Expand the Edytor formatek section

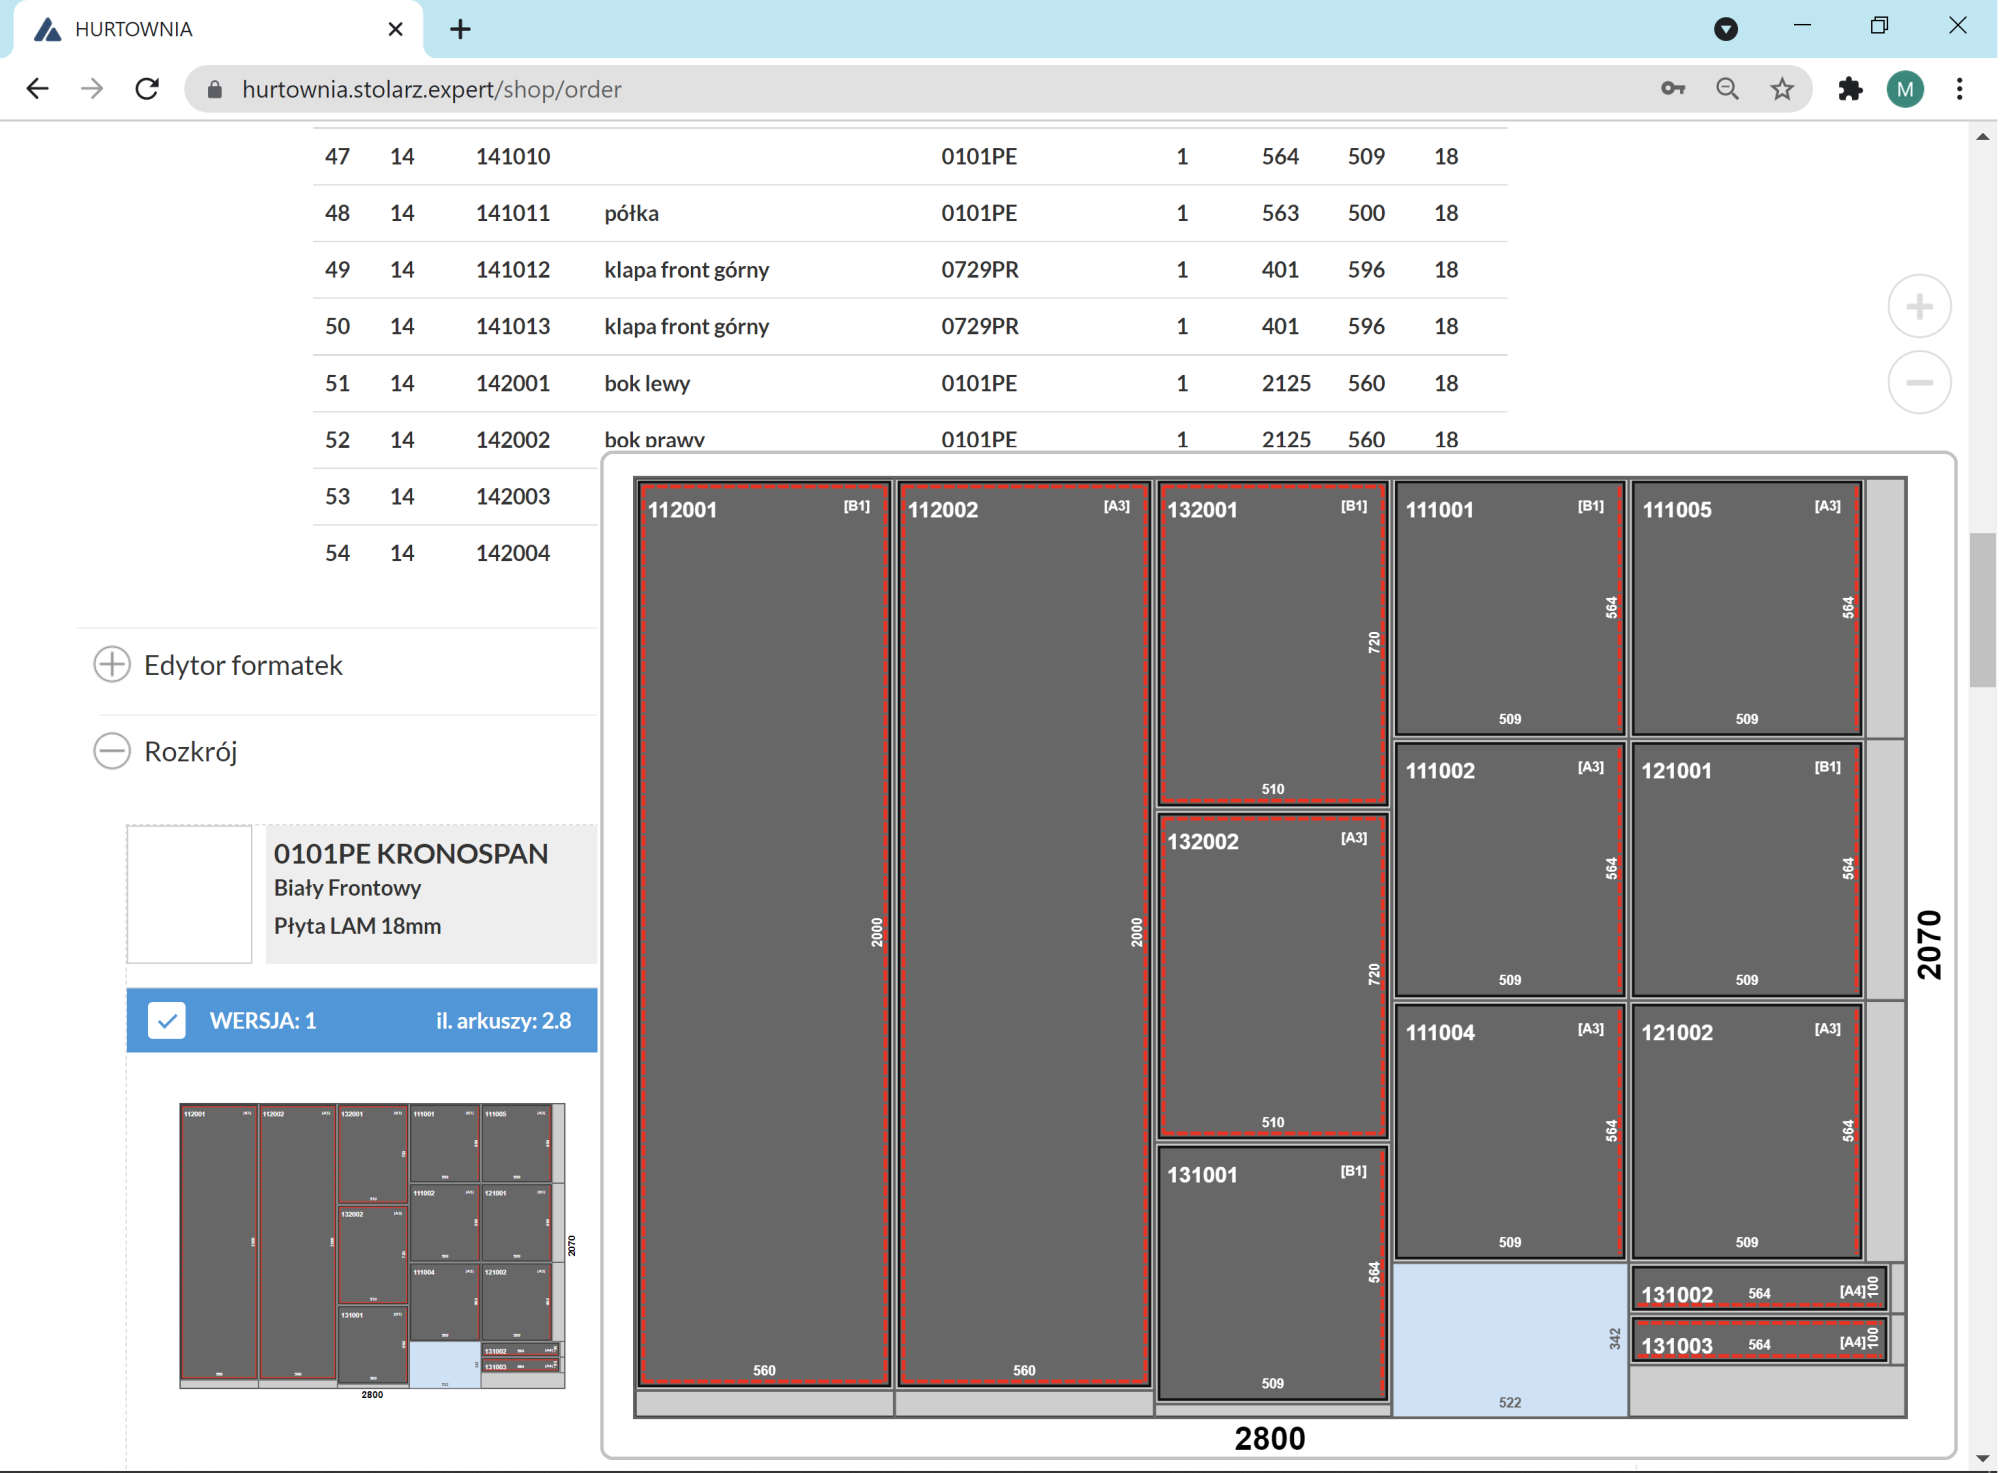point(112,664)
